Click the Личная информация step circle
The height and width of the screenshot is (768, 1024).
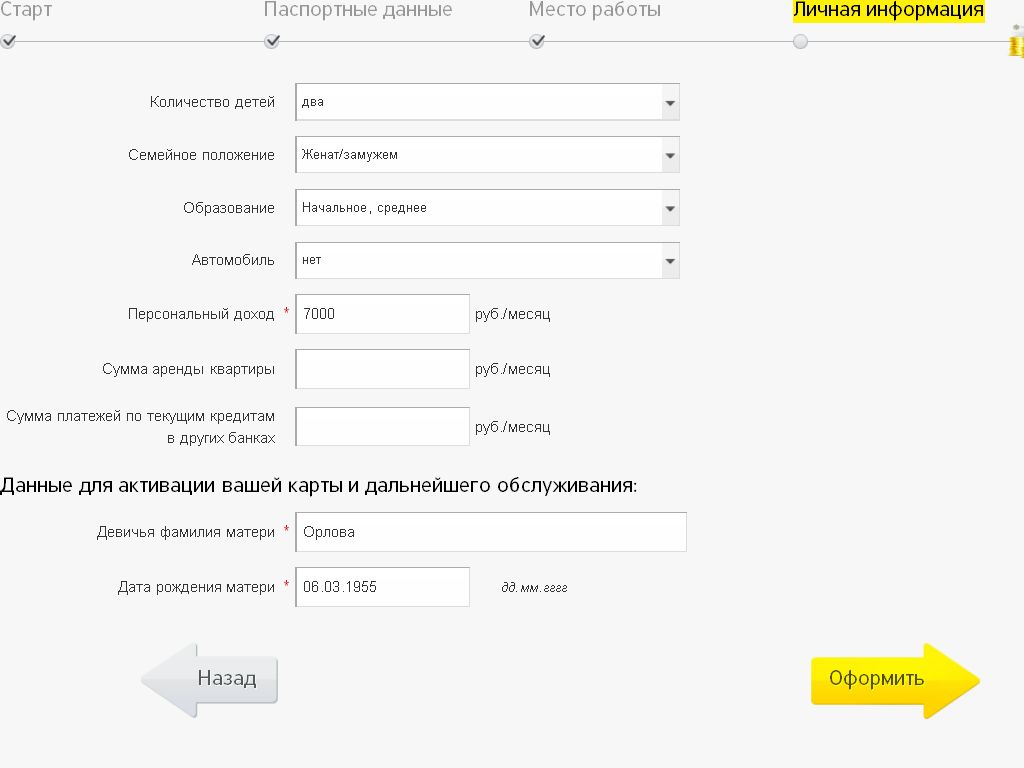pos(800,42)
